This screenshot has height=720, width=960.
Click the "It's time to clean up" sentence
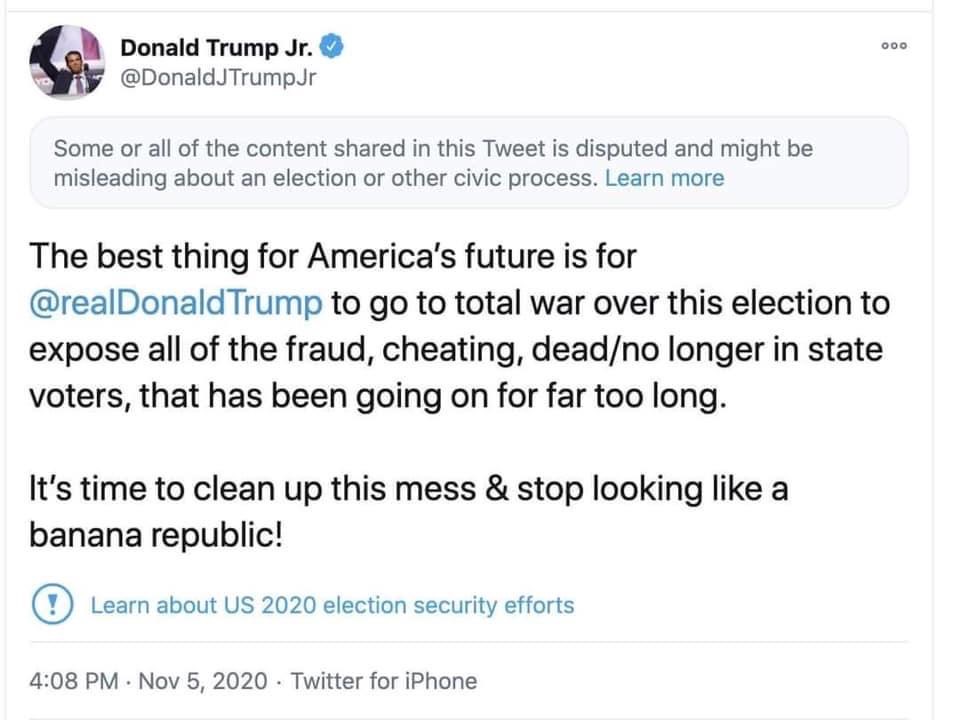[408, 490]
